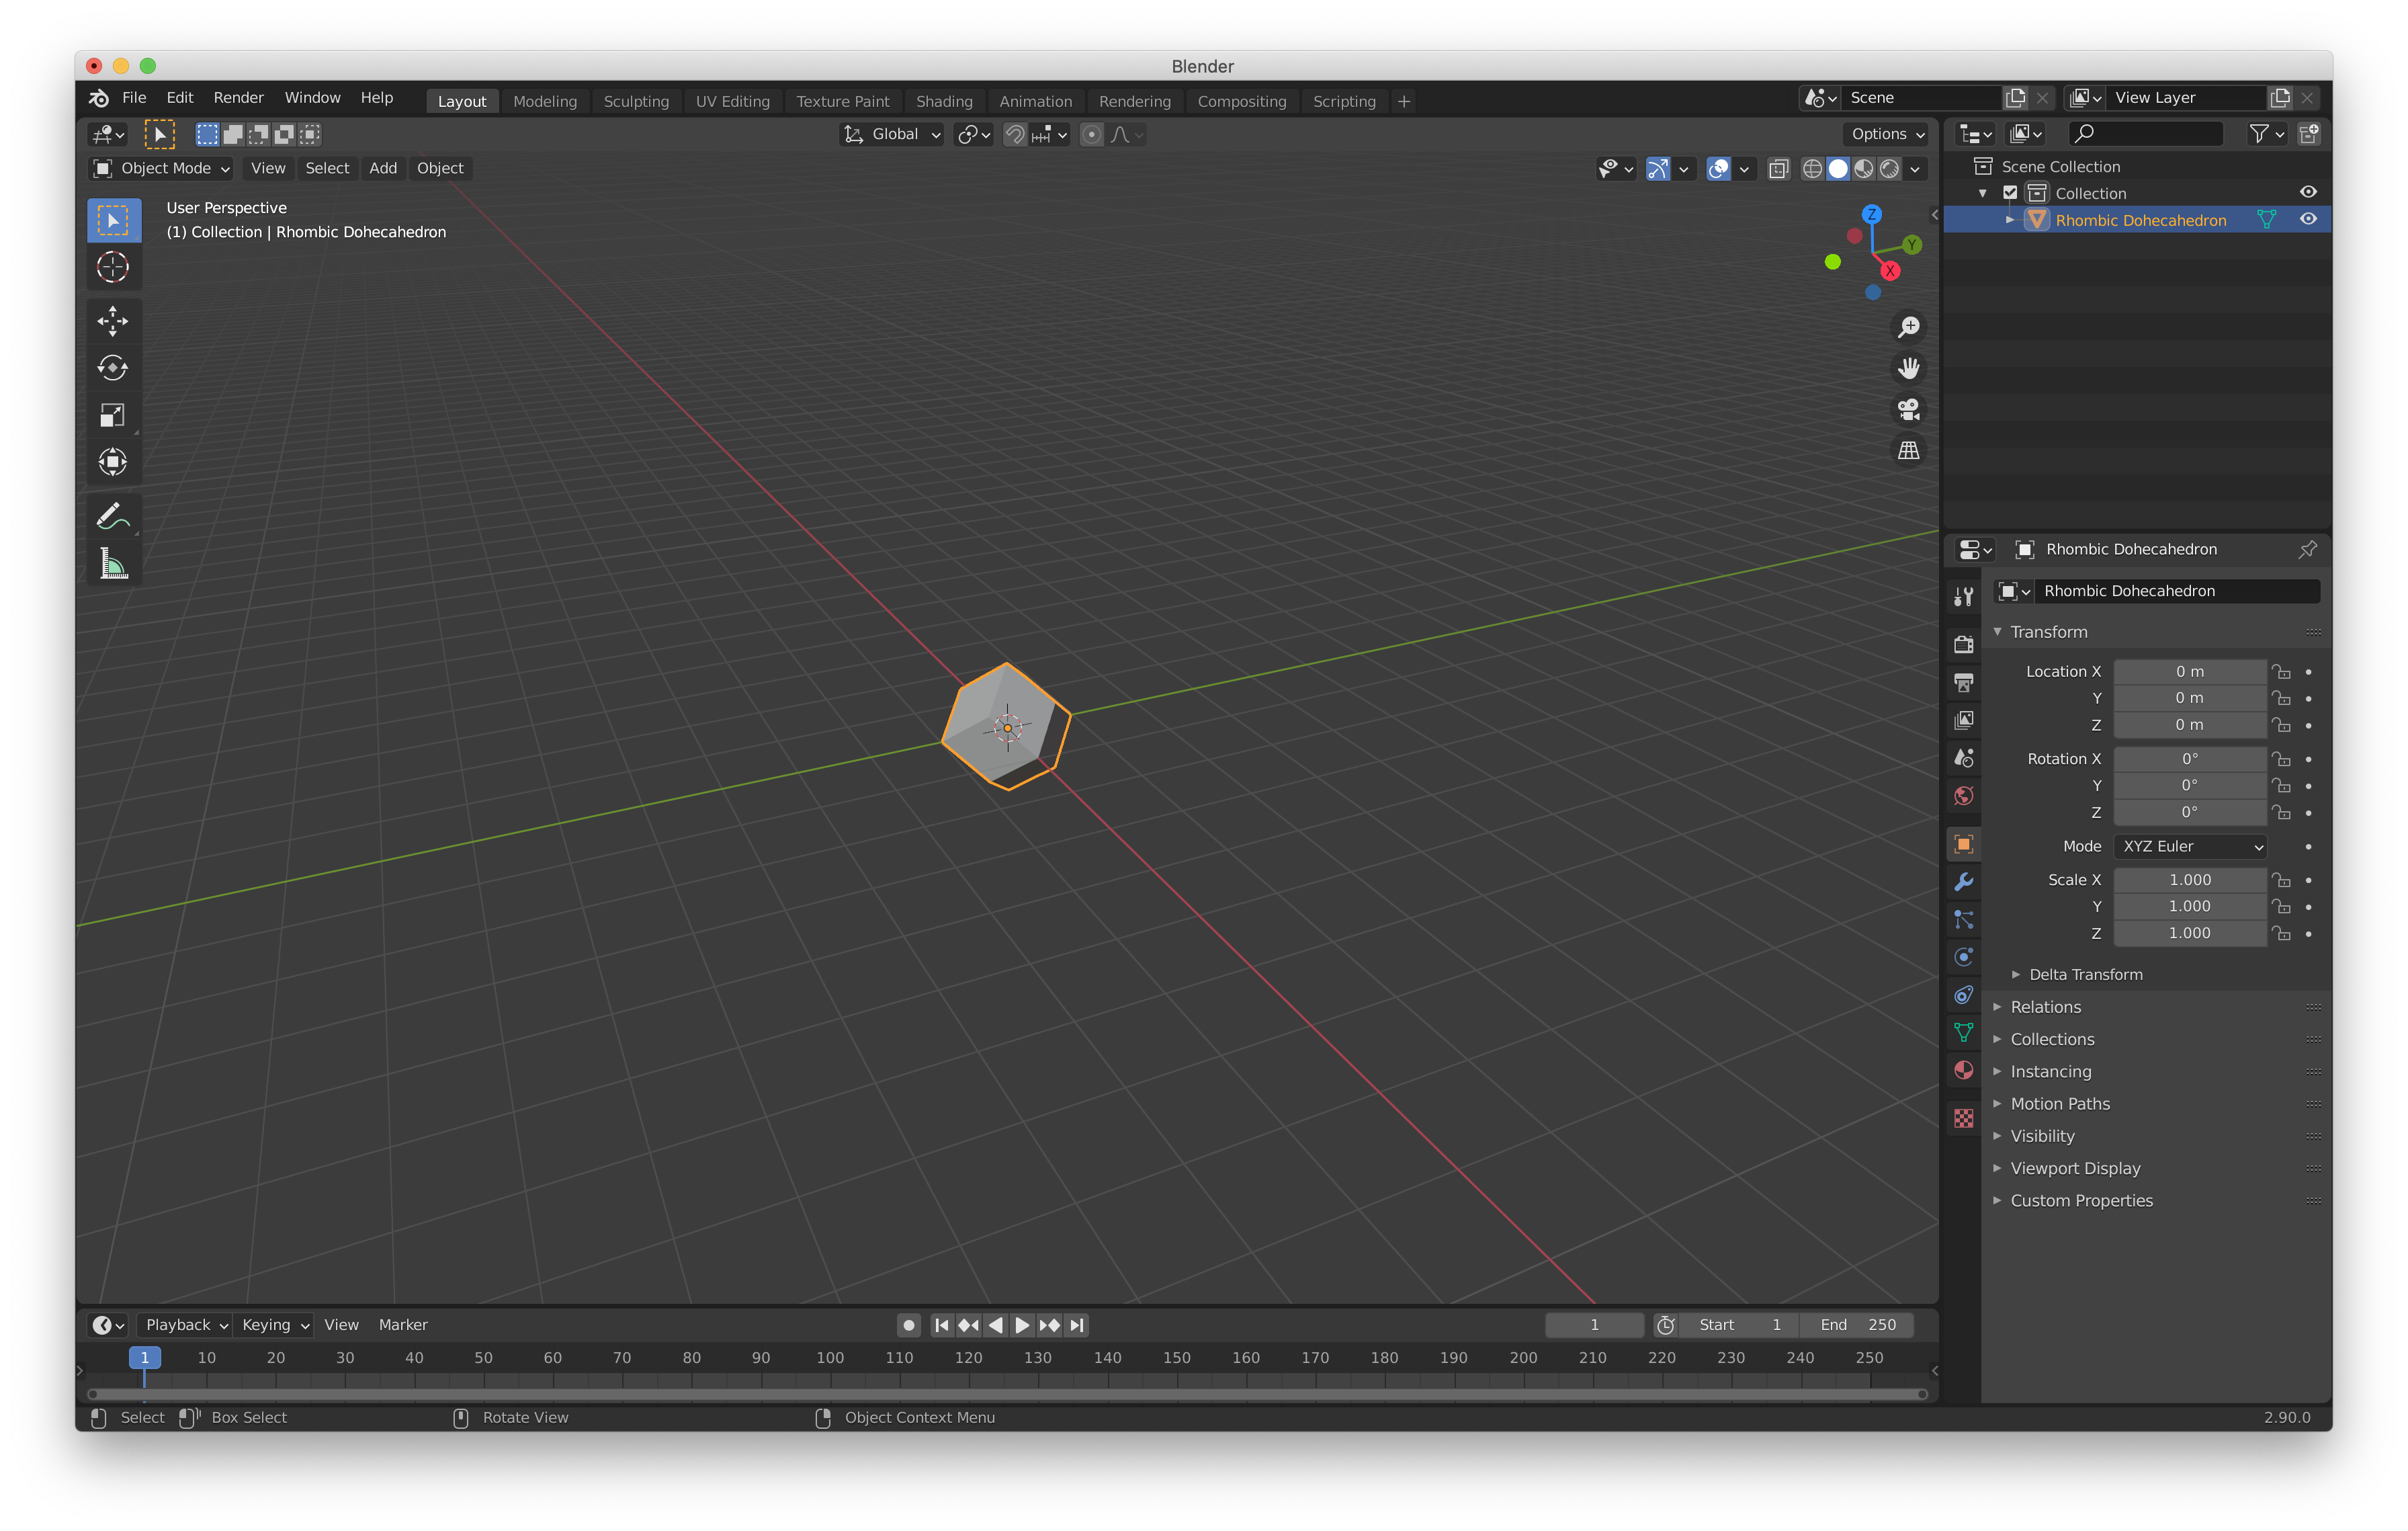2408x1531 pixels.
Task: Open the Material properties tab
Action: click(x=1963, y=1070)
